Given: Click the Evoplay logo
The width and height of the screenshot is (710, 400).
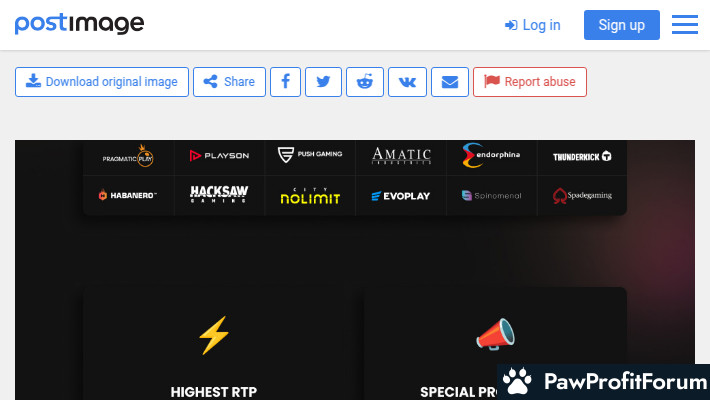Looking at the screenshot, I should point(401,196).
